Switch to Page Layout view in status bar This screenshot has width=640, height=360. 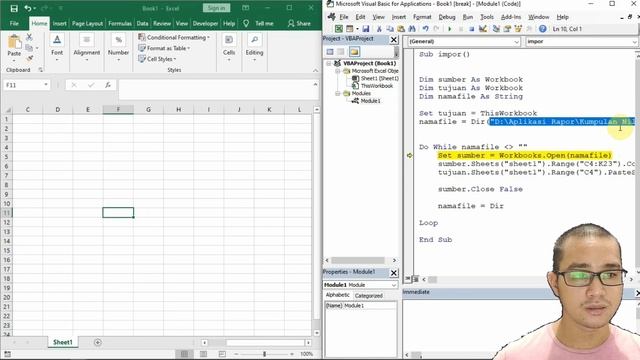203,354
